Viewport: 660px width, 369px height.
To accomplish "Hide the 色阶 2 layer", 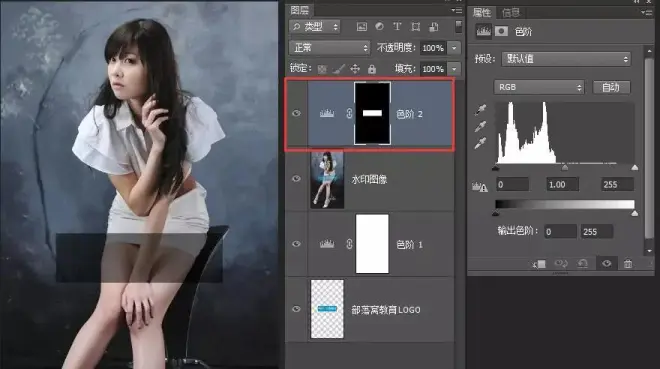I will pyautogui.click(x=296, y=113).
